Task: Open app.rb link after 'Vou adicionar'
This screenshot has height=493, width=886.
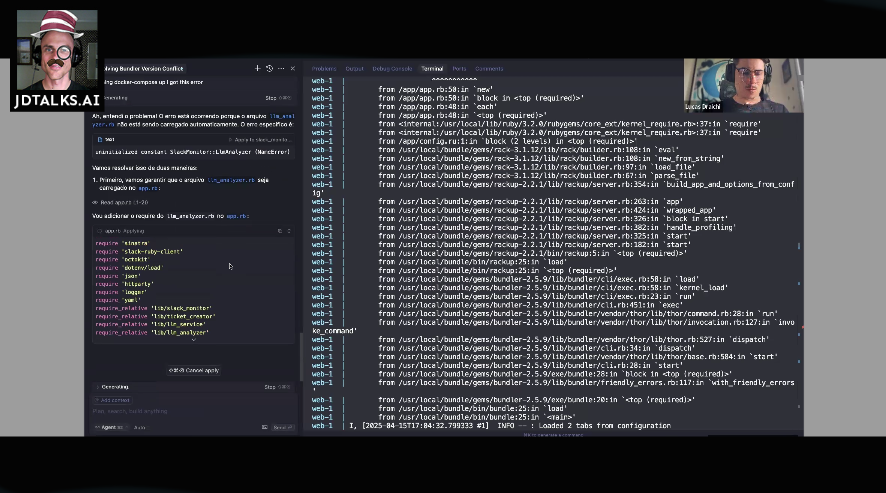Action: pos(237,216)
